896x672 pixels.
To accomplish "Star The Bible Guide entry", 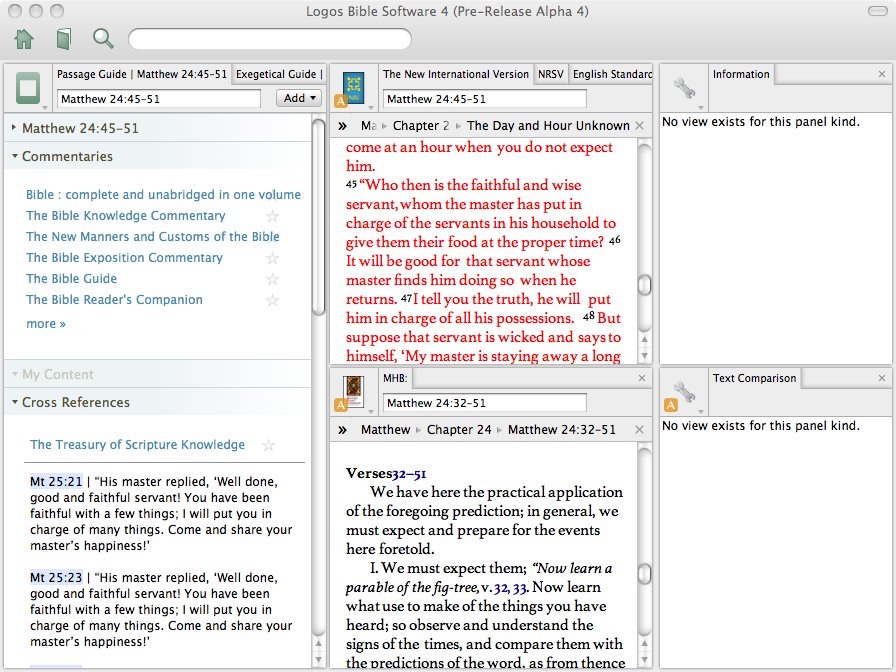I will coord(273,279).
